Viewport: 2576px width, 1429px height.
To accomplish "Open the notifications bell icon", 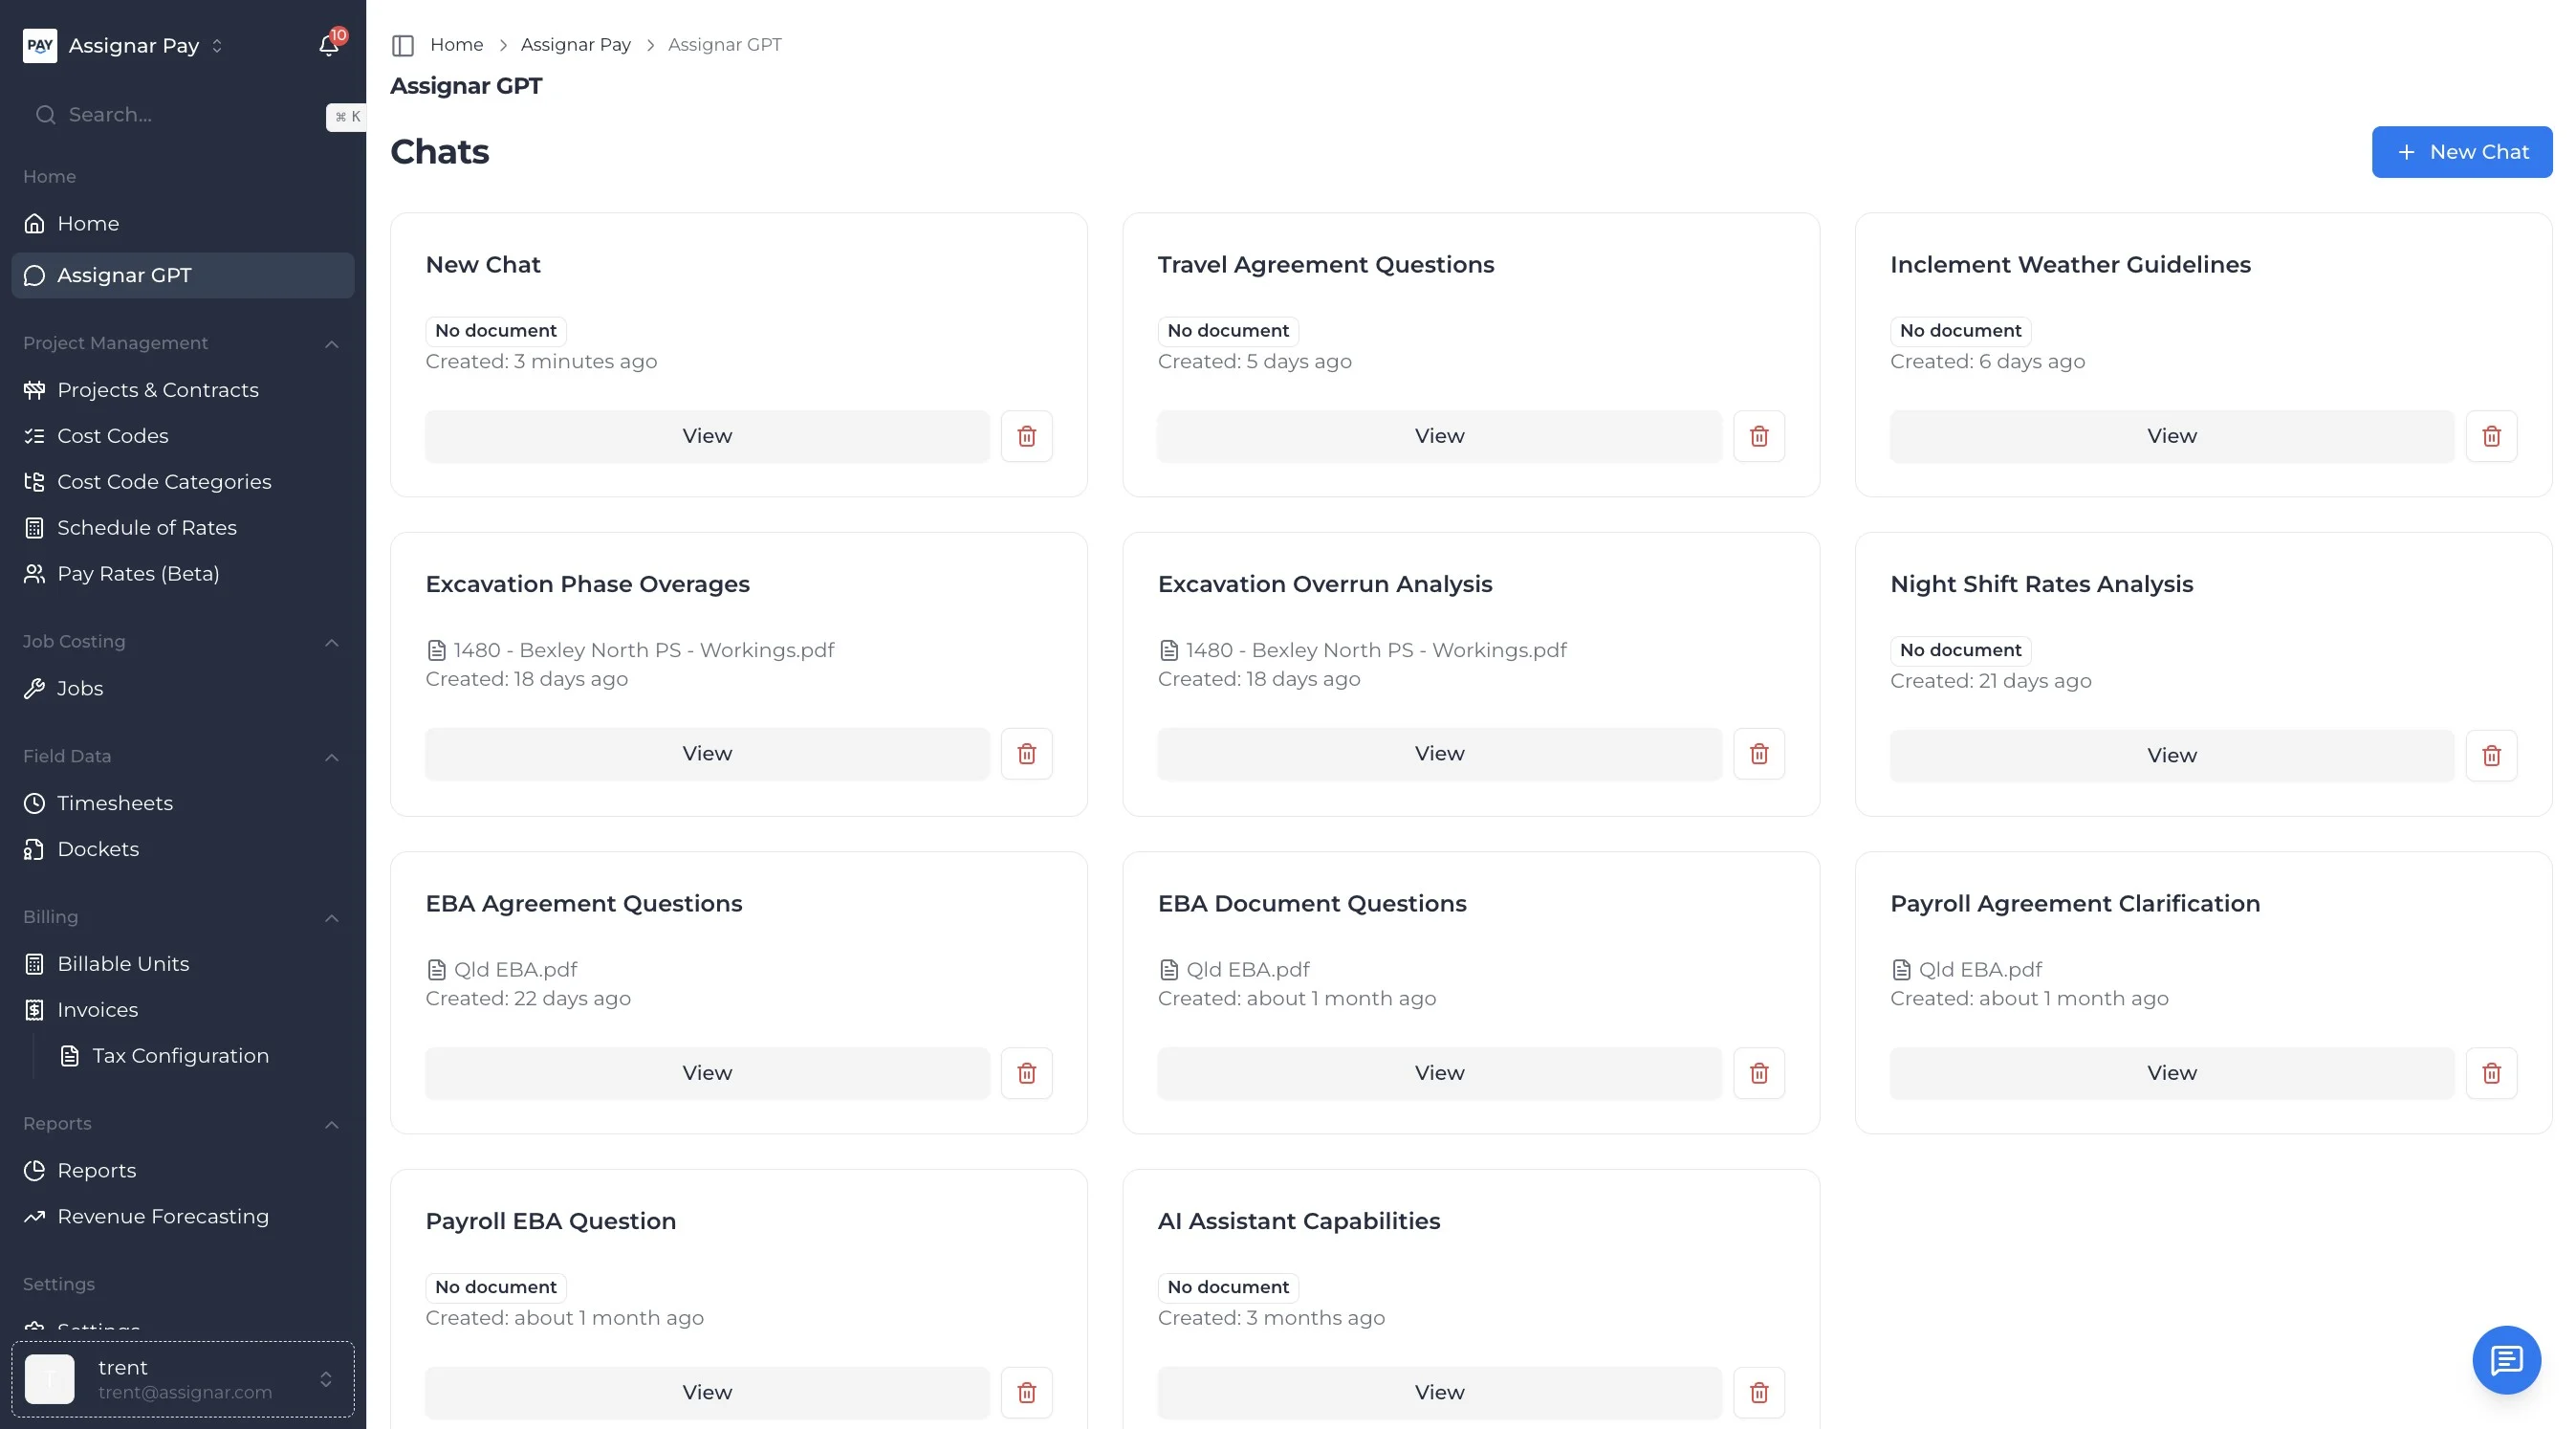I will (328, 45).
